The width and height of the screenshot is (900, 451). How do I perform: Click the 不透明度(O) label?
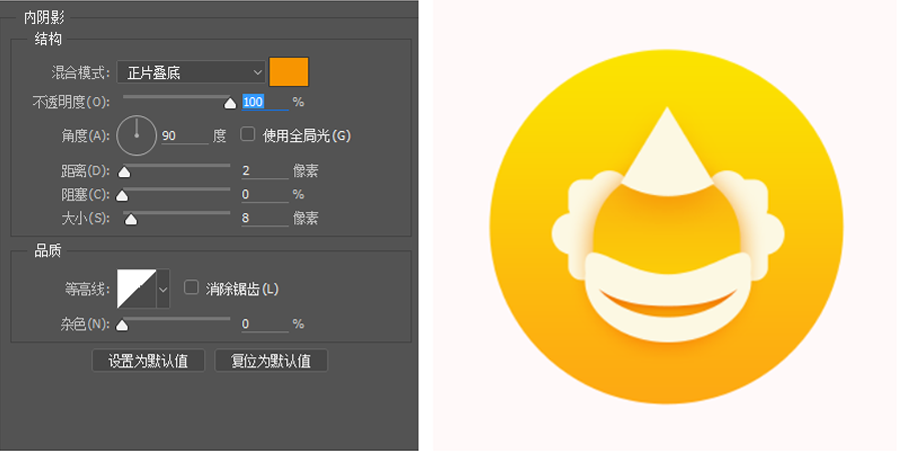71,102
